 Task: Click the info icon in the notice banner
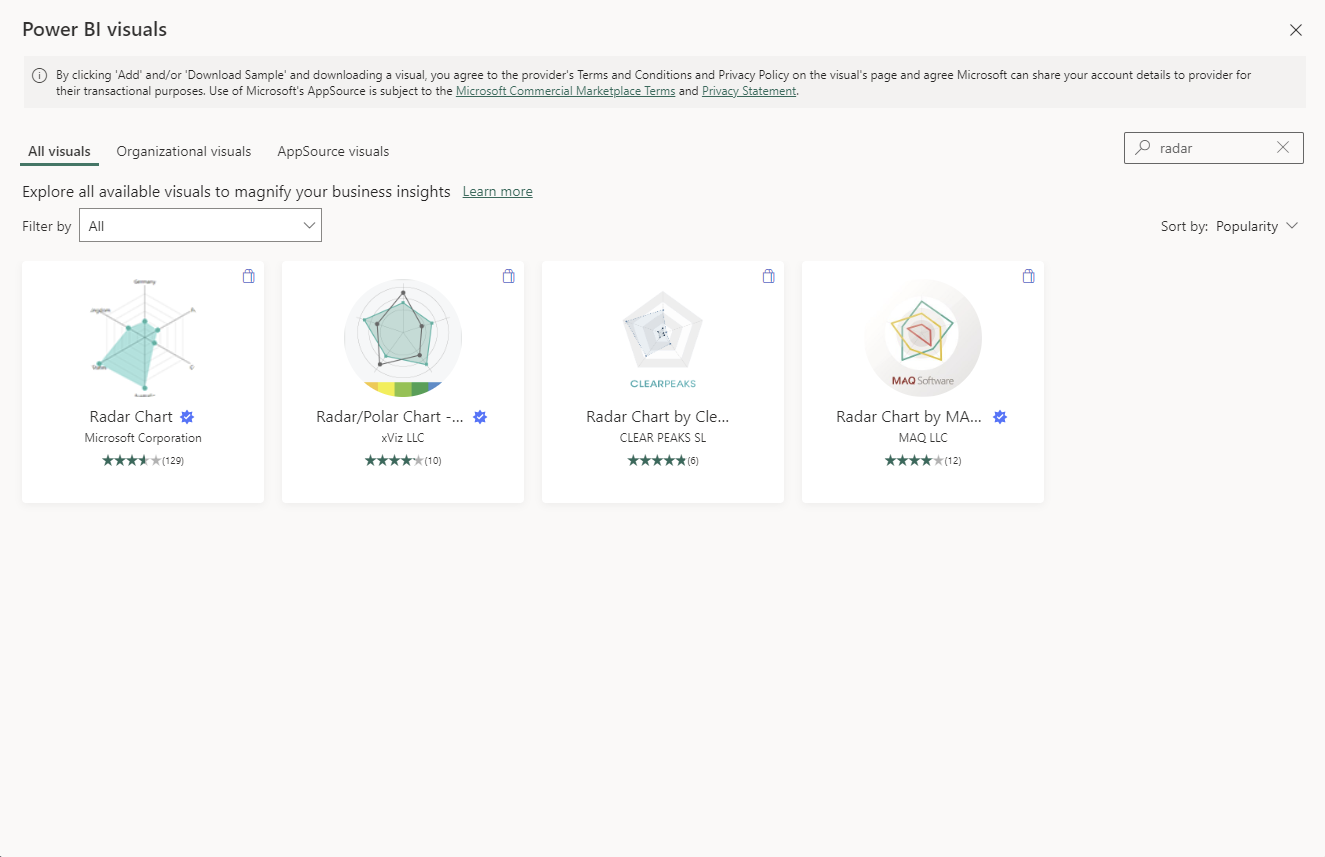(39, 75)
